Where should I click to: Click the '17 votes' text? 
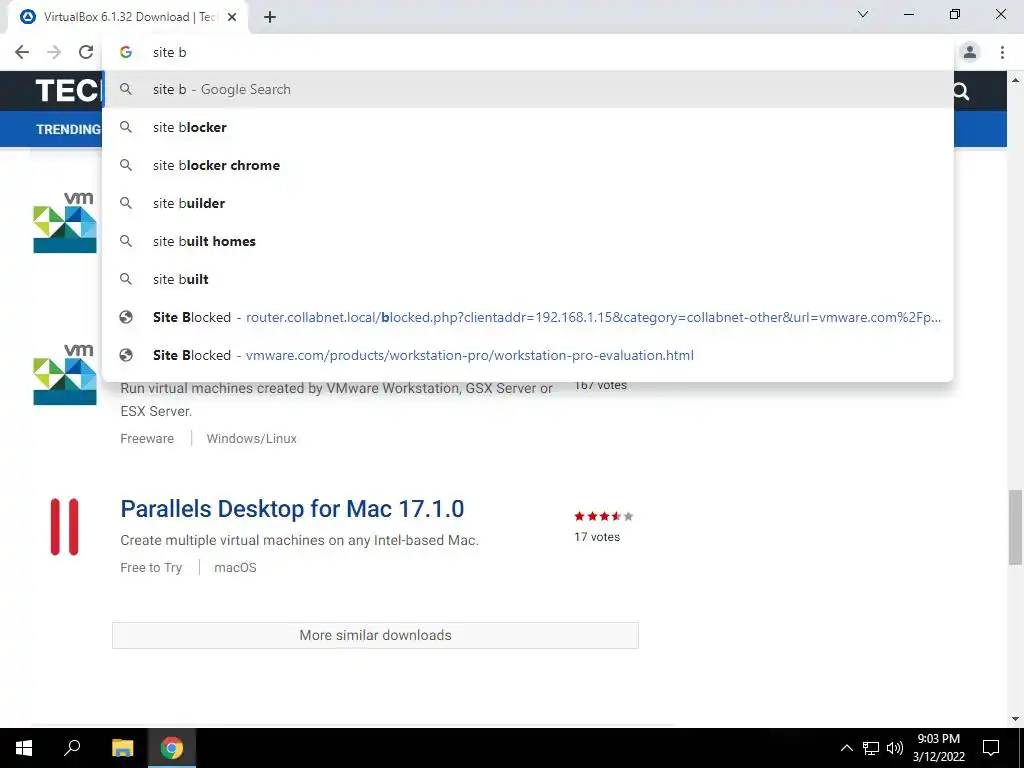pos(597,537)
